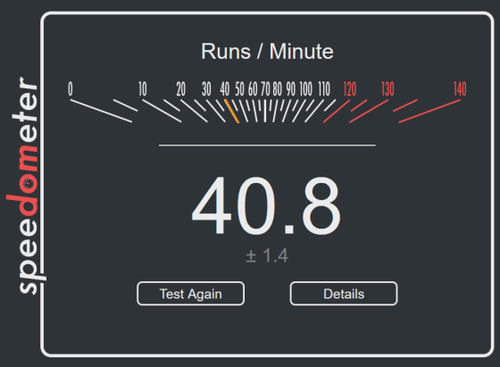
Task: Open the Details button
Action: pos(344,294)
